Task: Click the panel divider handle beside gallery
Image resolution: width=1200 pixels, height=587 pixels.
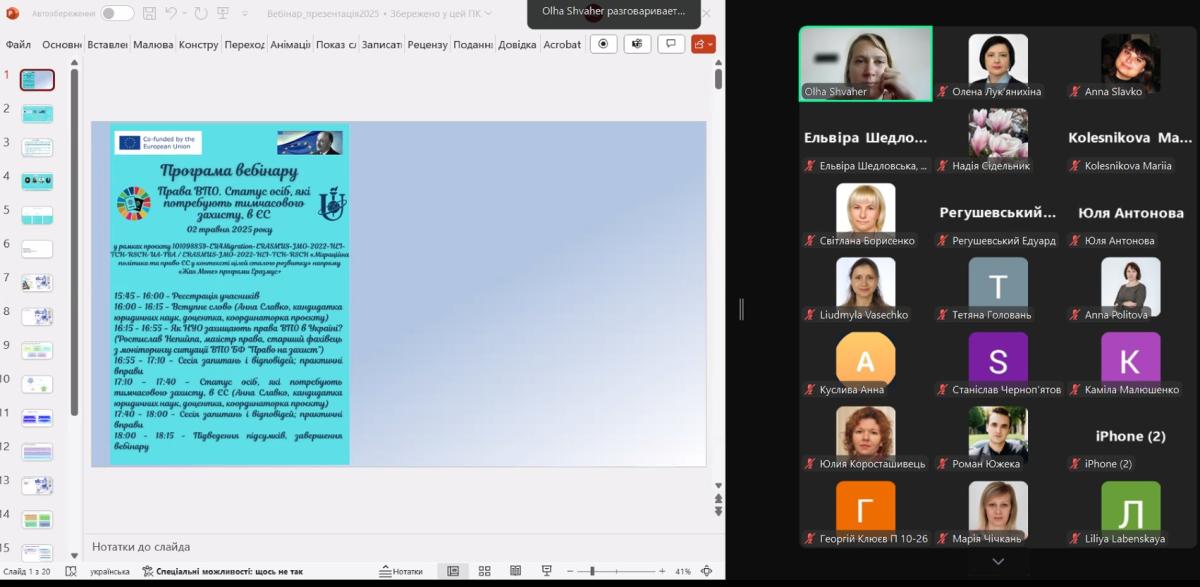Action: [x=741, y=309]
